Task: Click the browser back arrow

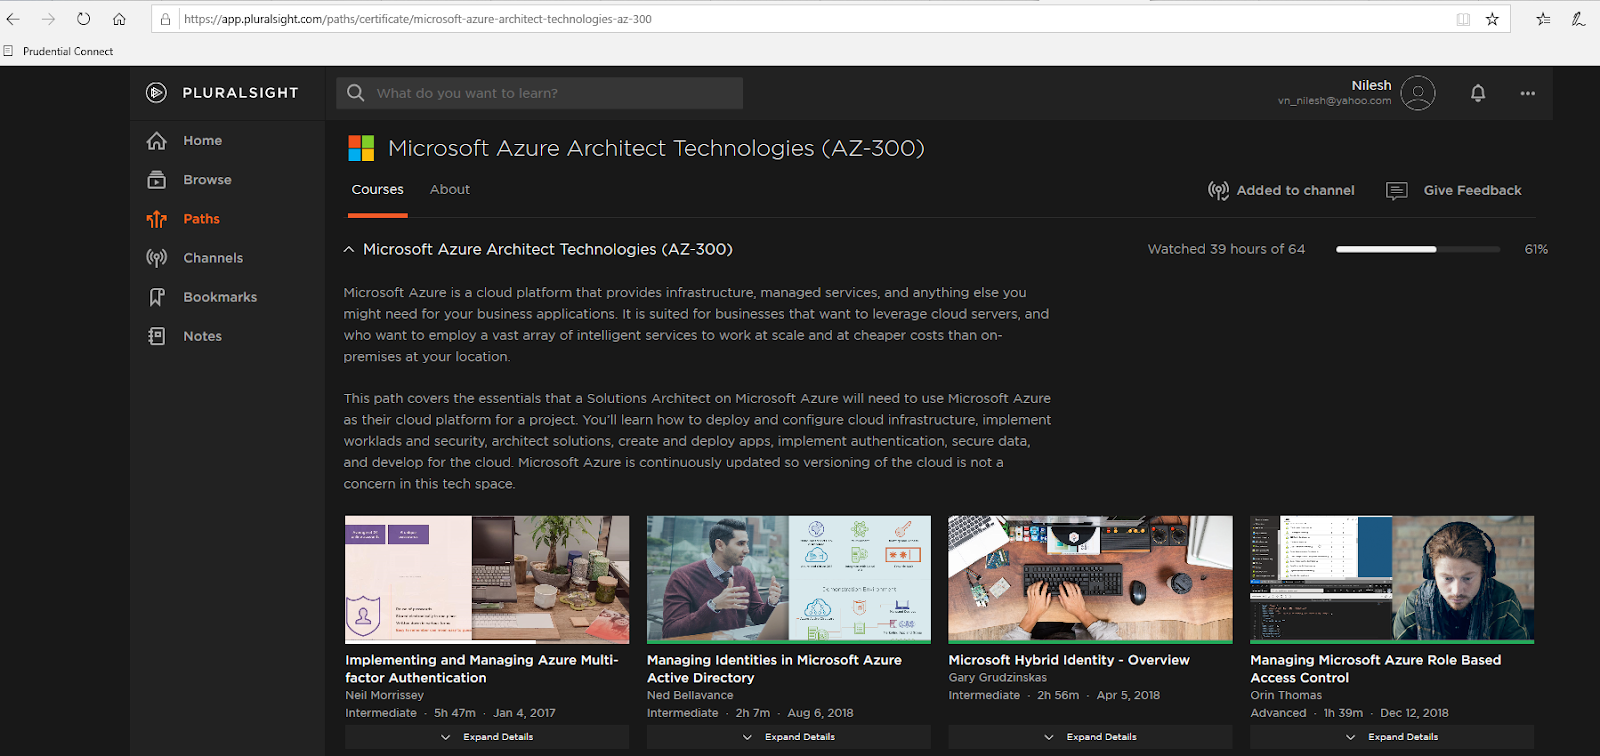Action: click(13, 19)
